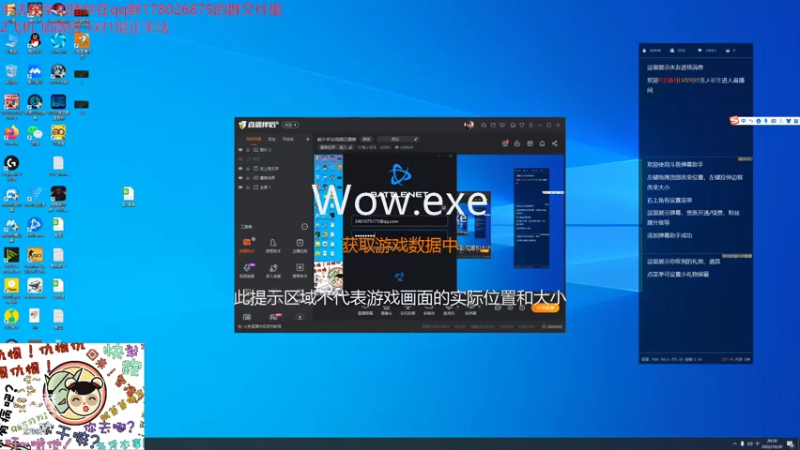Image resolution: width=800 pixels, height=450 pixels.
Task: Open the second tool in toolbox top row
Action: pos(273,245)
